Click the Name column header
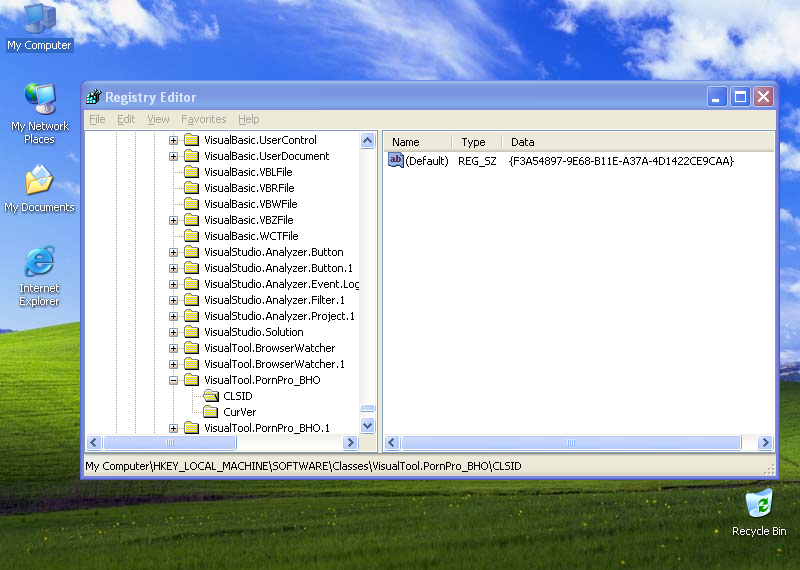800x570 pixels. [418, 142]
